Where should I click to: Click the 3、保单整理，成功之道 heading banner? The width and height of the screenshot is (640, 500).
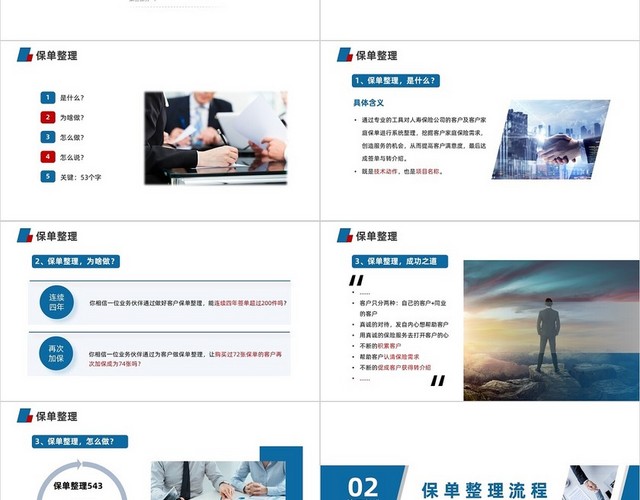pos(400,261)
